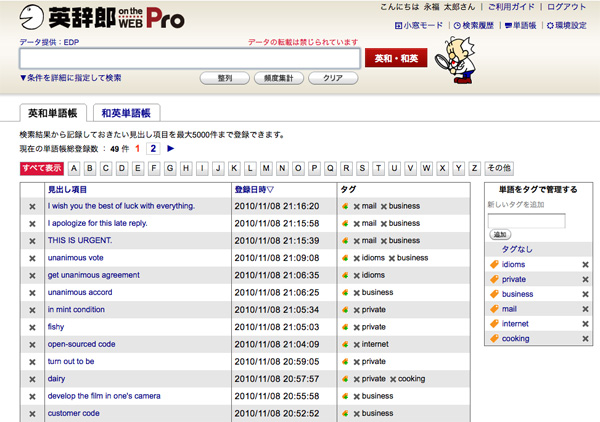Remove 'mail' tag from 'THIS IS URGENT.' row
600x422 pixels.
(357, 241)
